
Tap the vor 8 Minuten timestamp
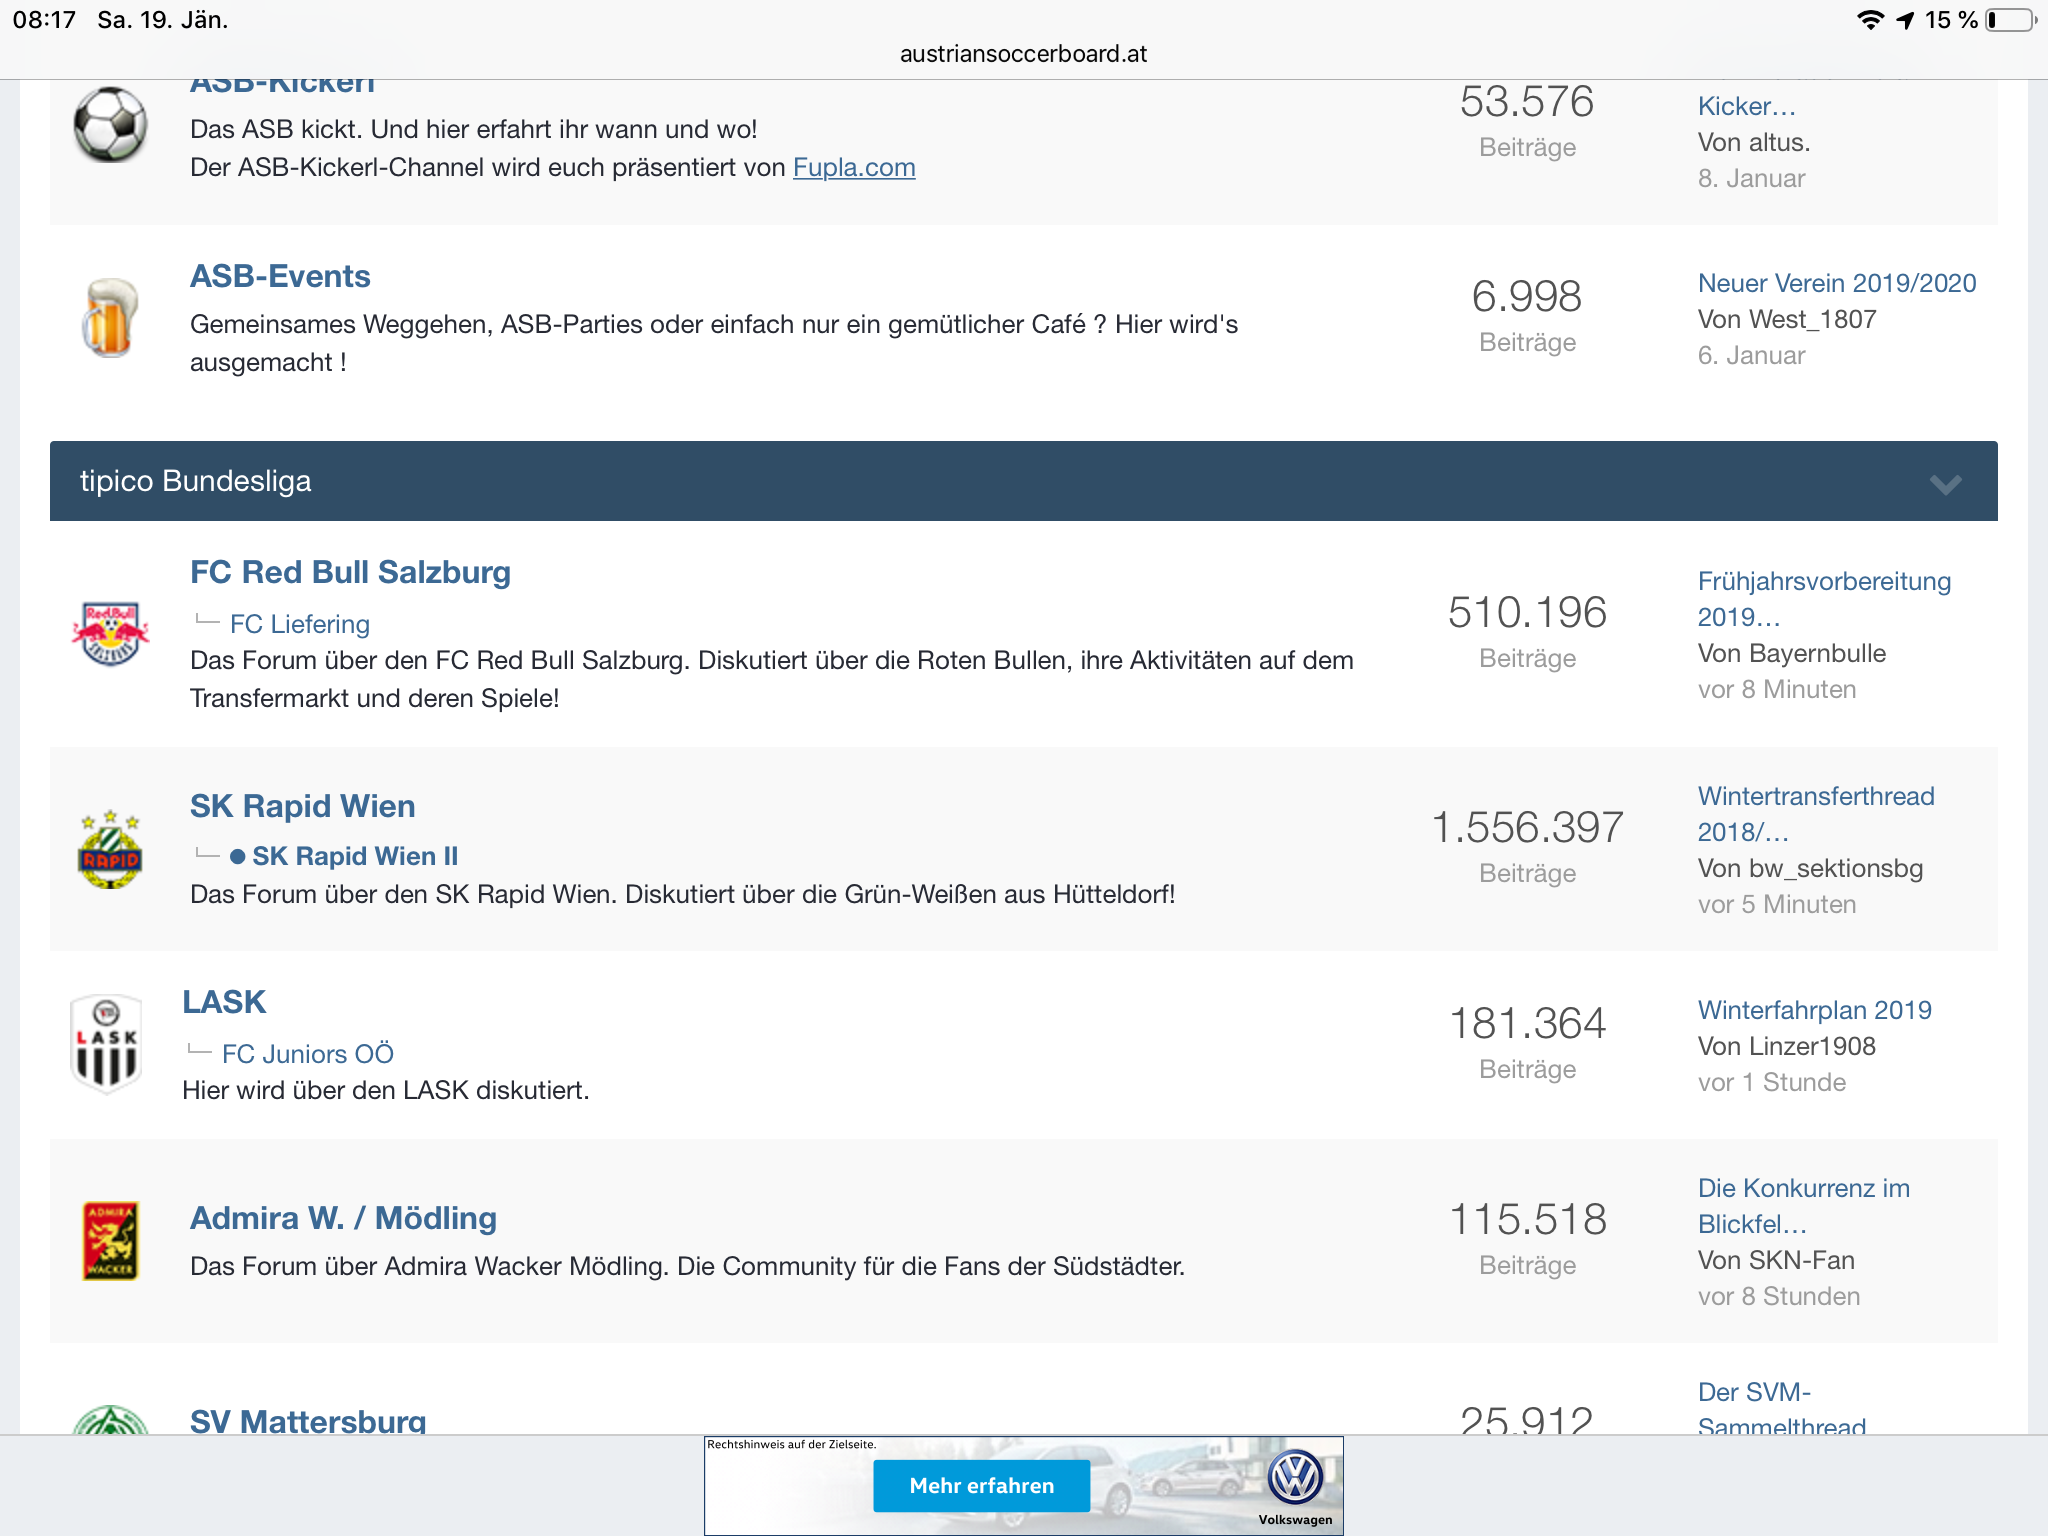pos(1777,689)
